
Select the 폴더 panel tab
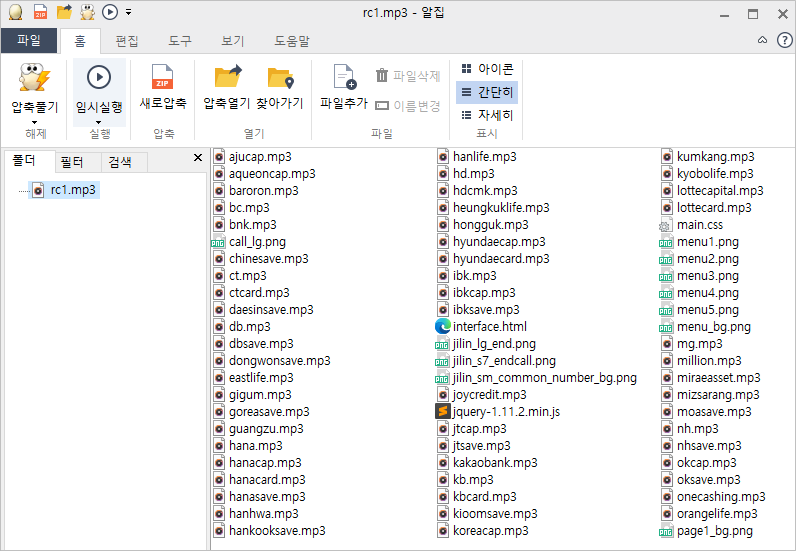(x=28, y=161)
